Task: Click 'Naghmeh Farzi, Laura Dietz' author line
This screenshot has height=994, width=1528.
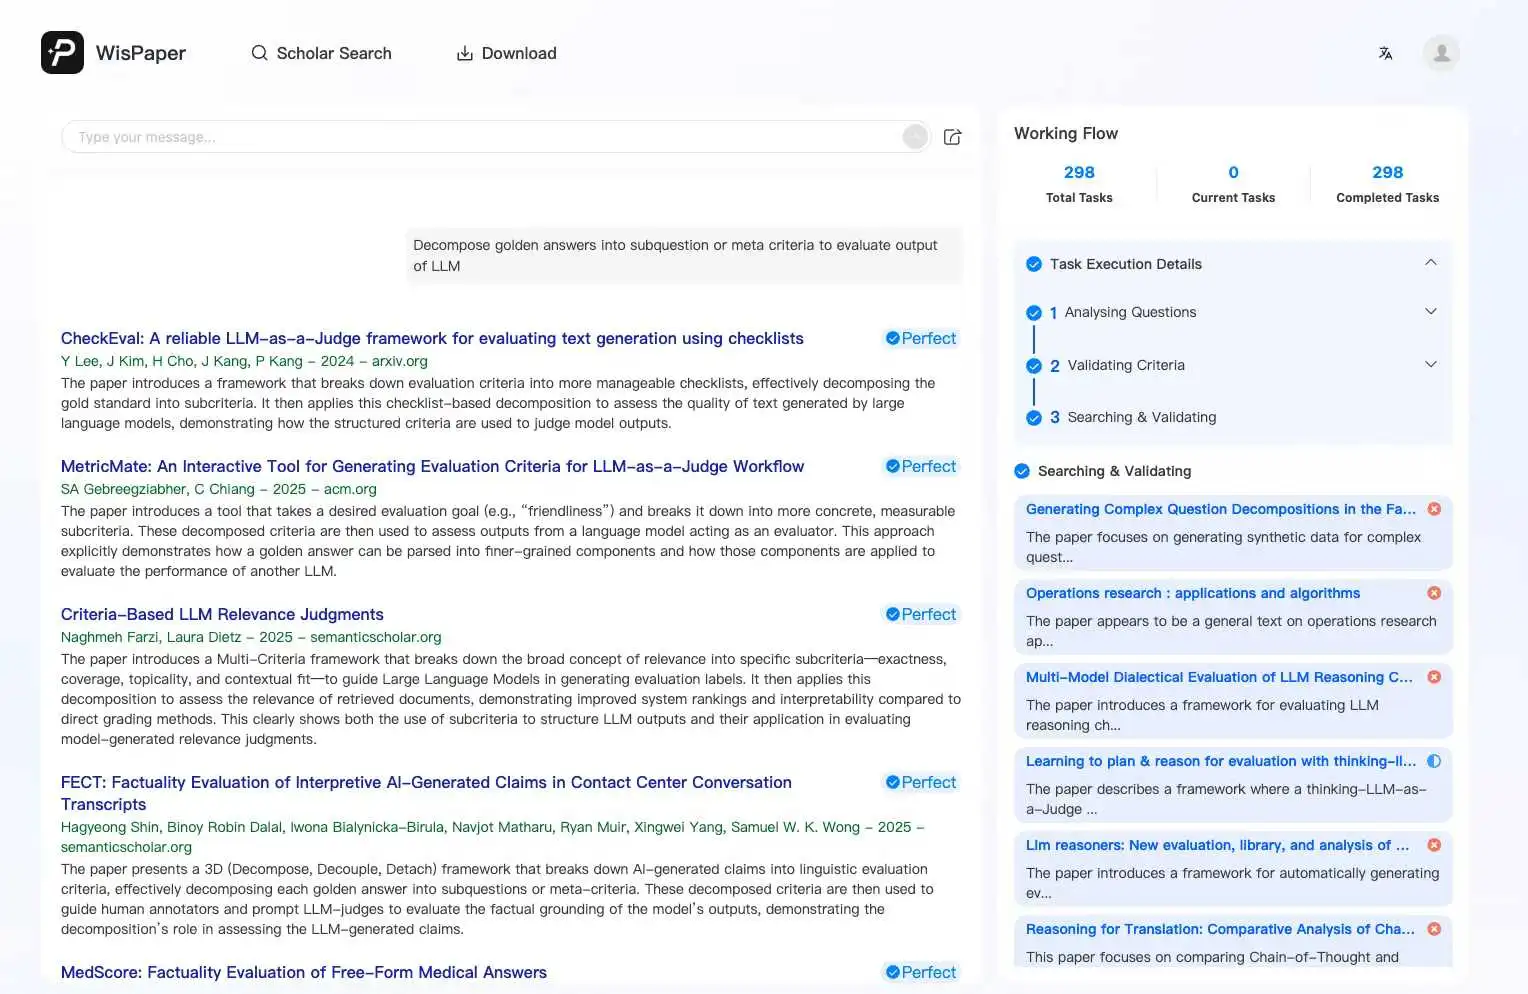Action: tap(251, 637)
